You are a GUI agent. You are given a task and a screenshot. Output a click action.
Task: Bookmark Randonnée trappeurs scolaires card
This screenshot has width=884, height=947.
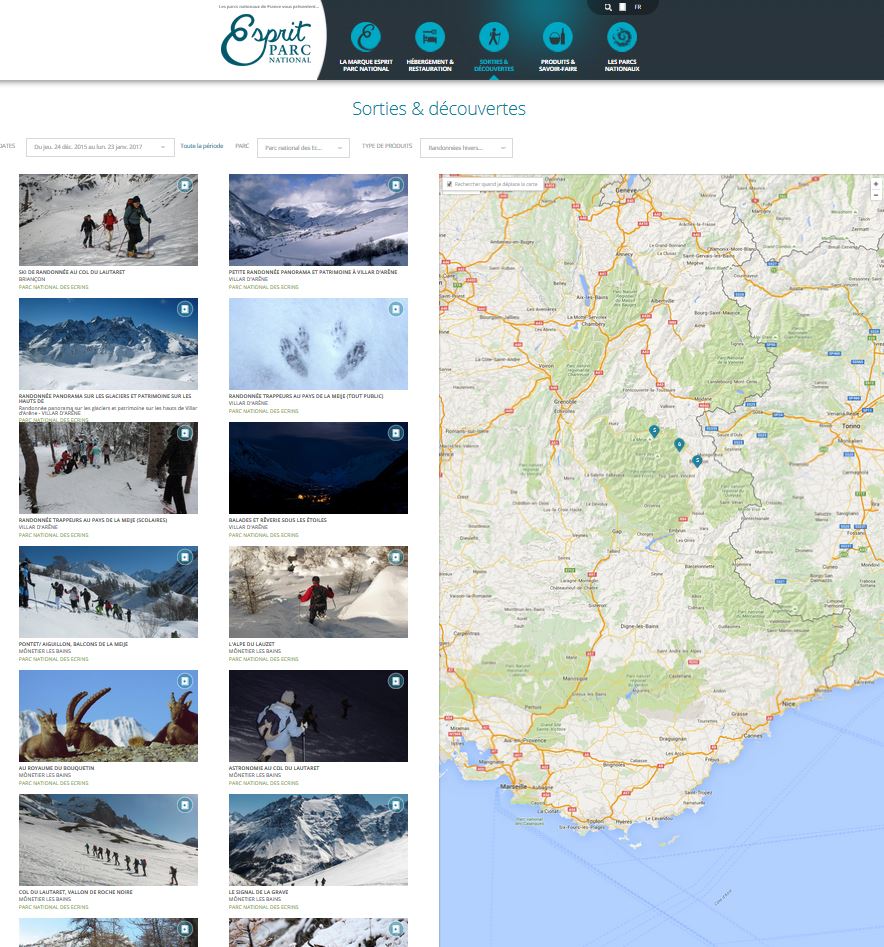185,433
